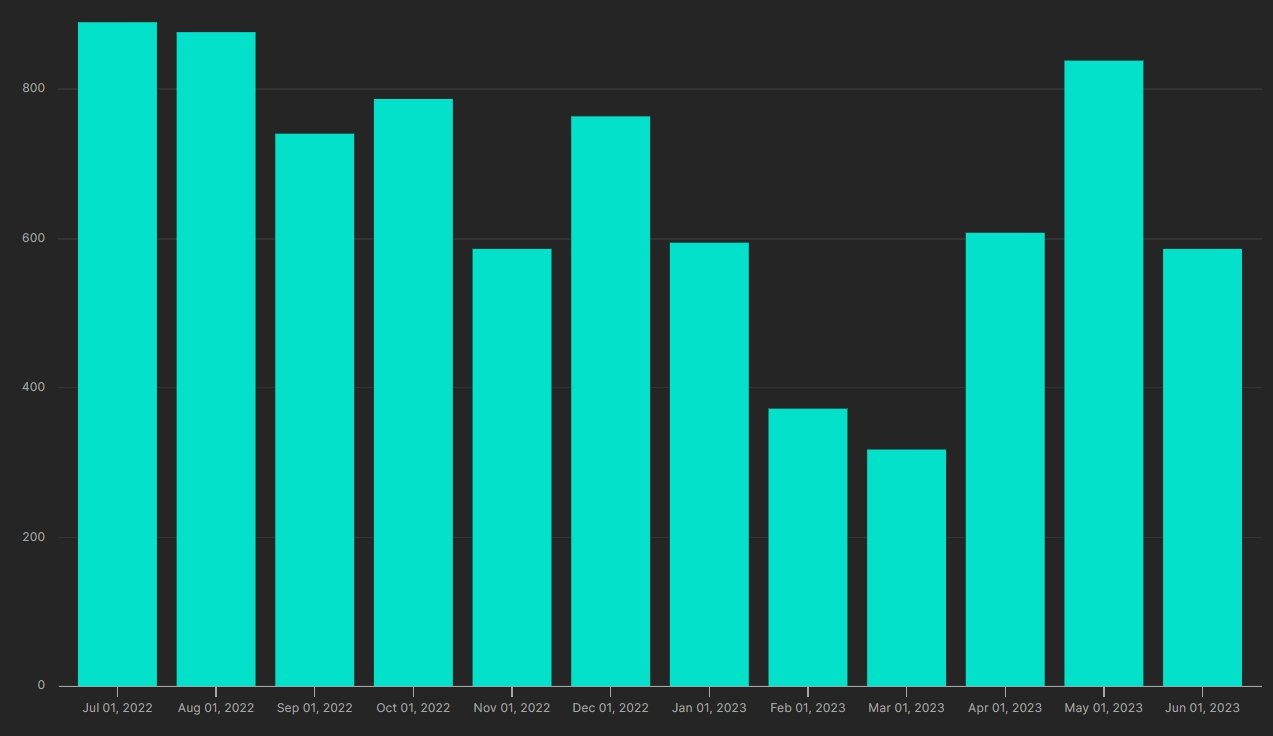
Task: Select the 600 y-axis tick label
Action: point(34,238)
